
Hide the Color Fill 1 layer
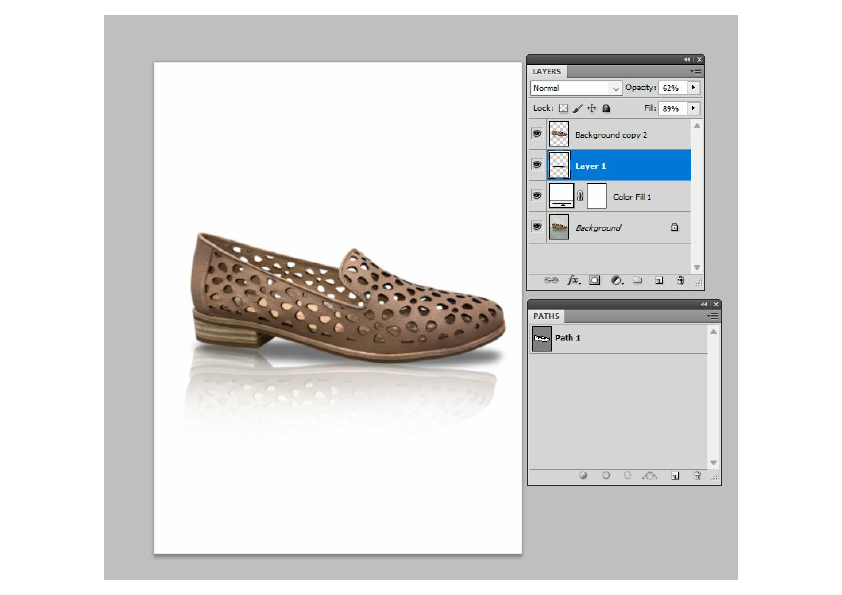537,196
